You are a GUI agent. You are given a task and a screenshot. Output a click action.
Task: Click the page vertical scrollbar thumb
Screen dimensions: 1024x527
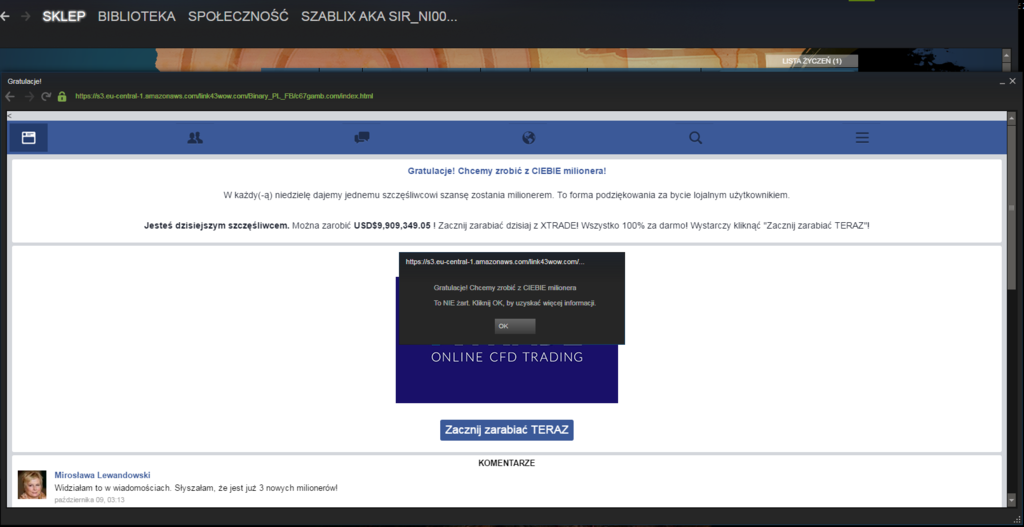(x=1012, y=206)
